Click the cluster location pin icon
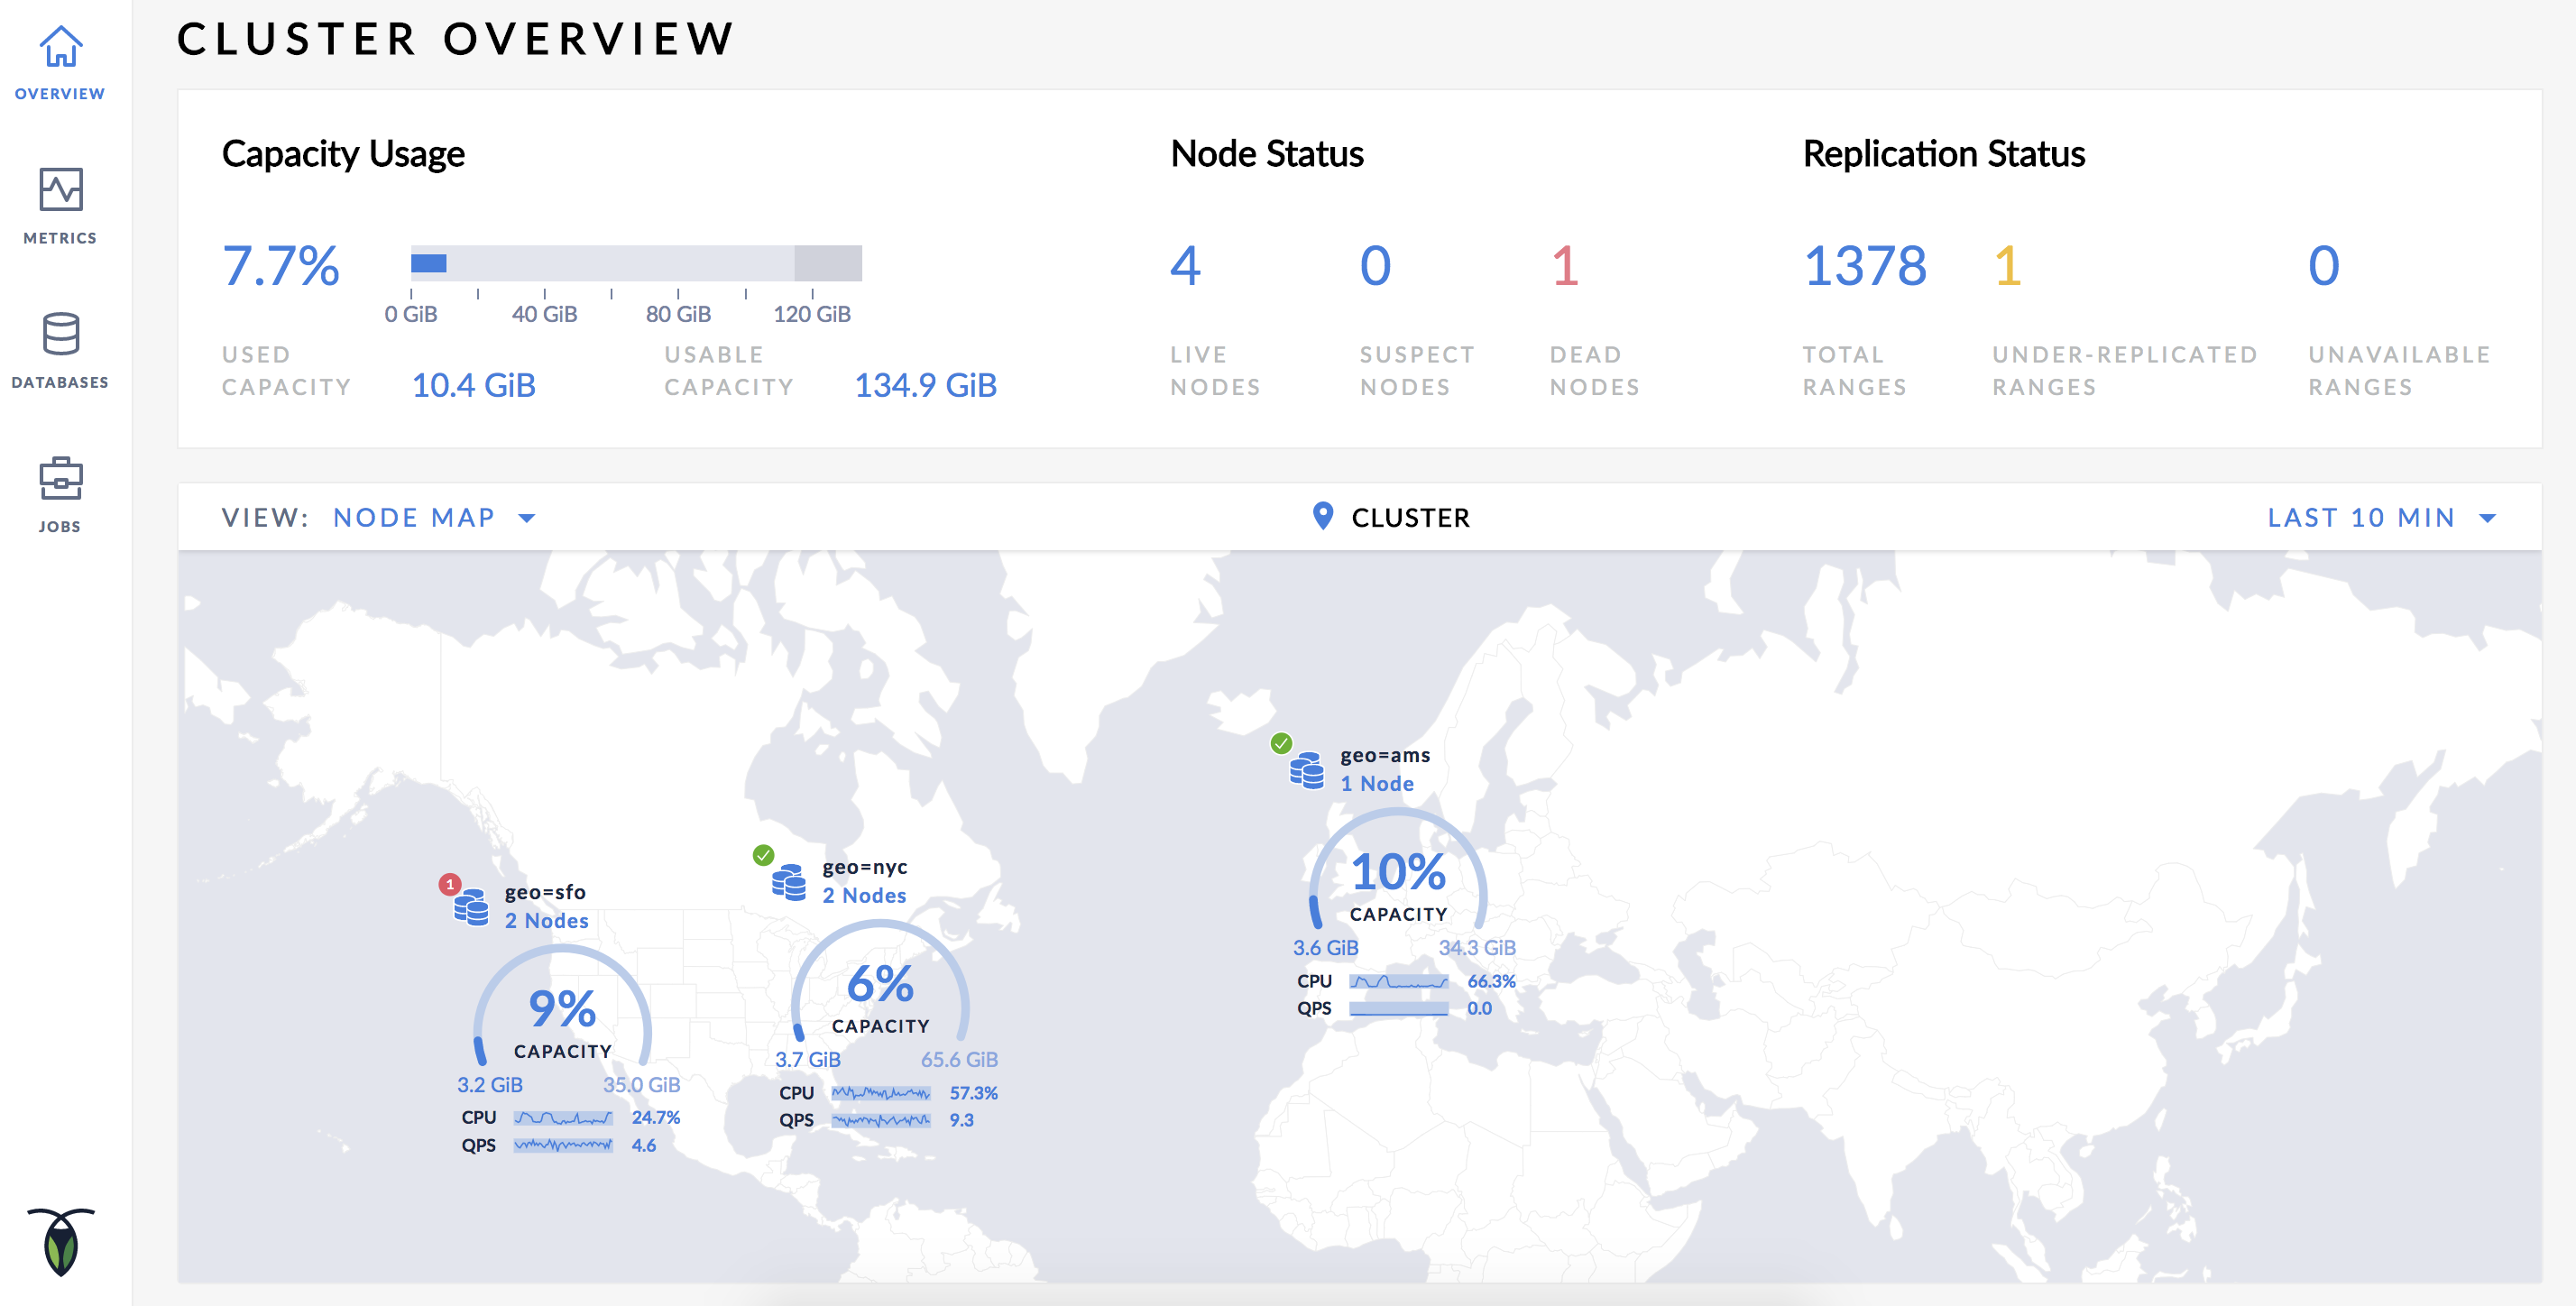 point(1322,516)
